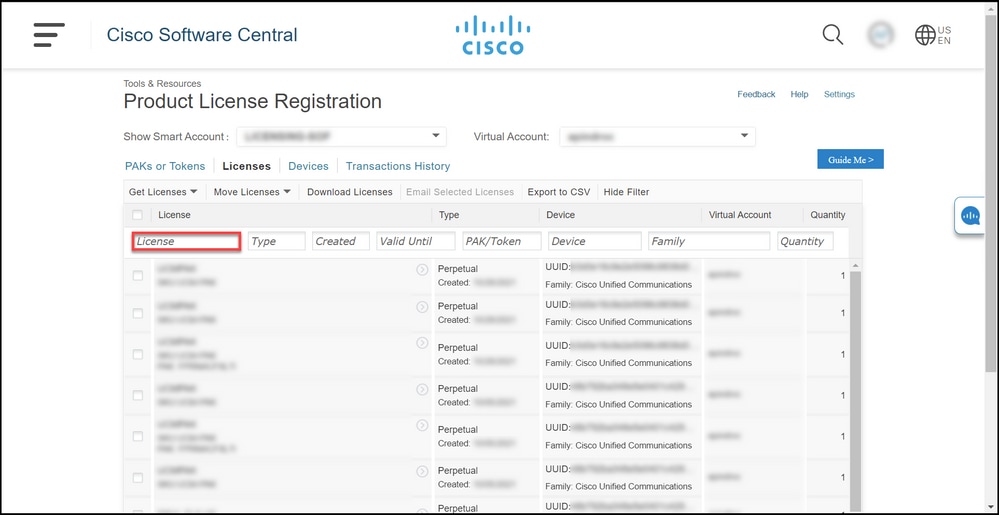This screenshot has width=999, height=515.
Task: Click Export to CSV
Action: pyautogui.click(x=559, y=192)
